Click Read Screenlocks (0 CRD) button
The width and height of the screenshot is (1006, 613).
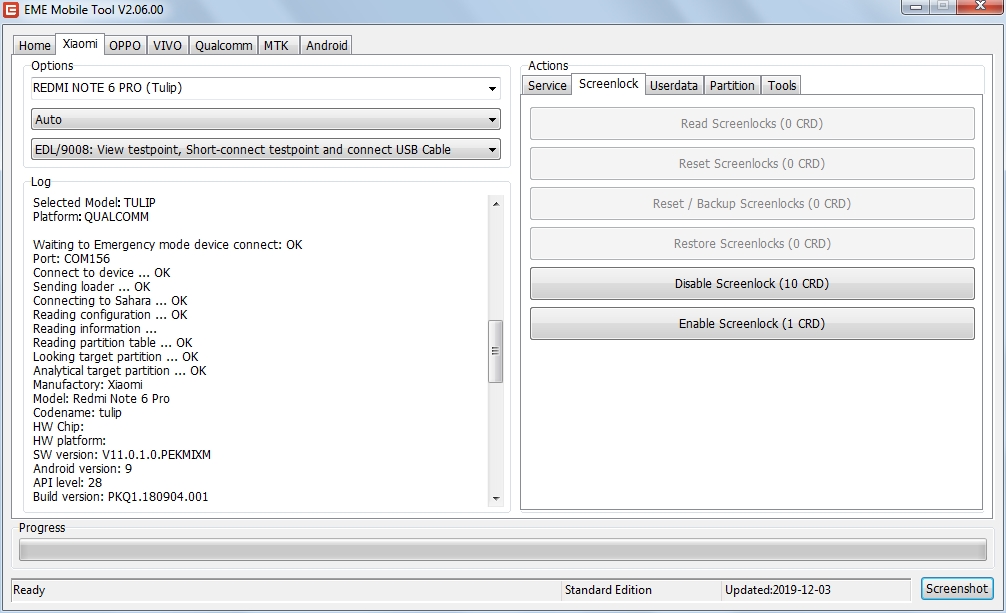pos(752,124)
